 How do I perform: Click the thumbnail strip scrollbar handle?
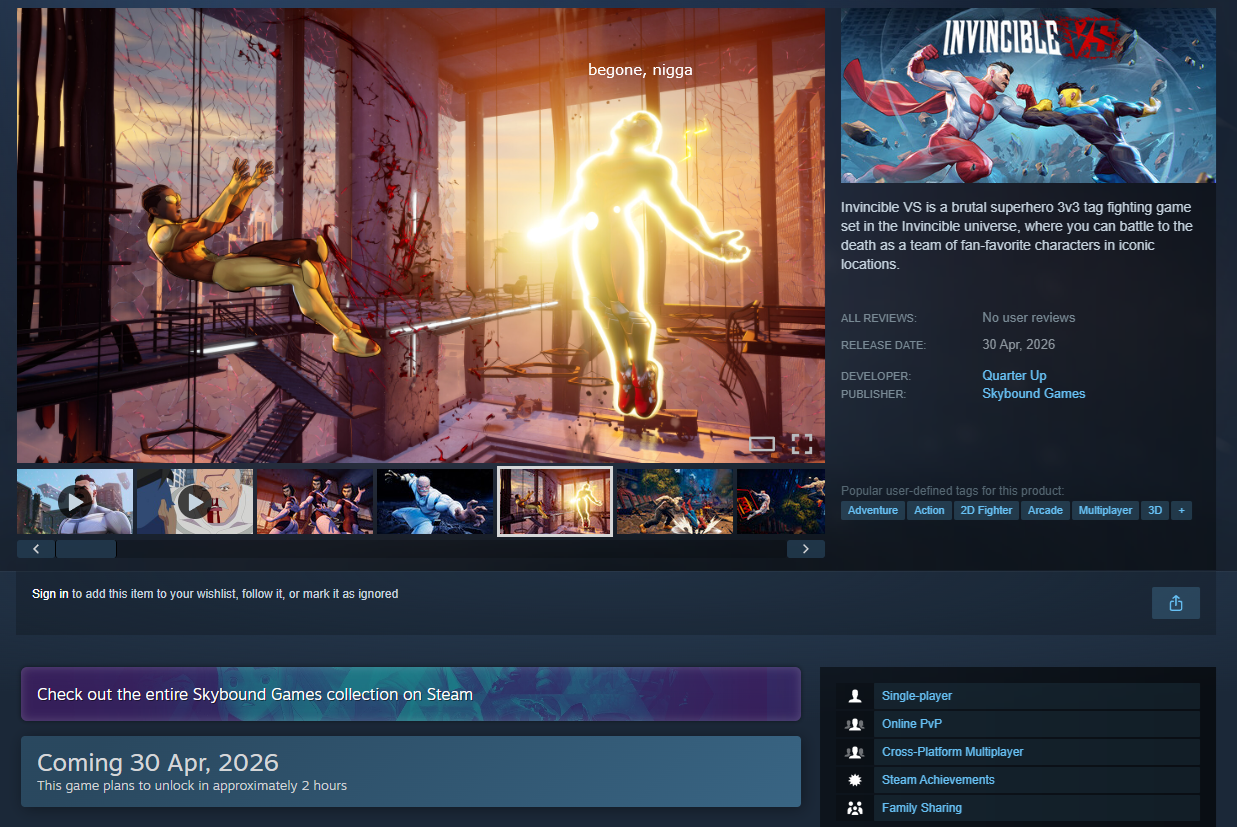[x=86, y=549]
